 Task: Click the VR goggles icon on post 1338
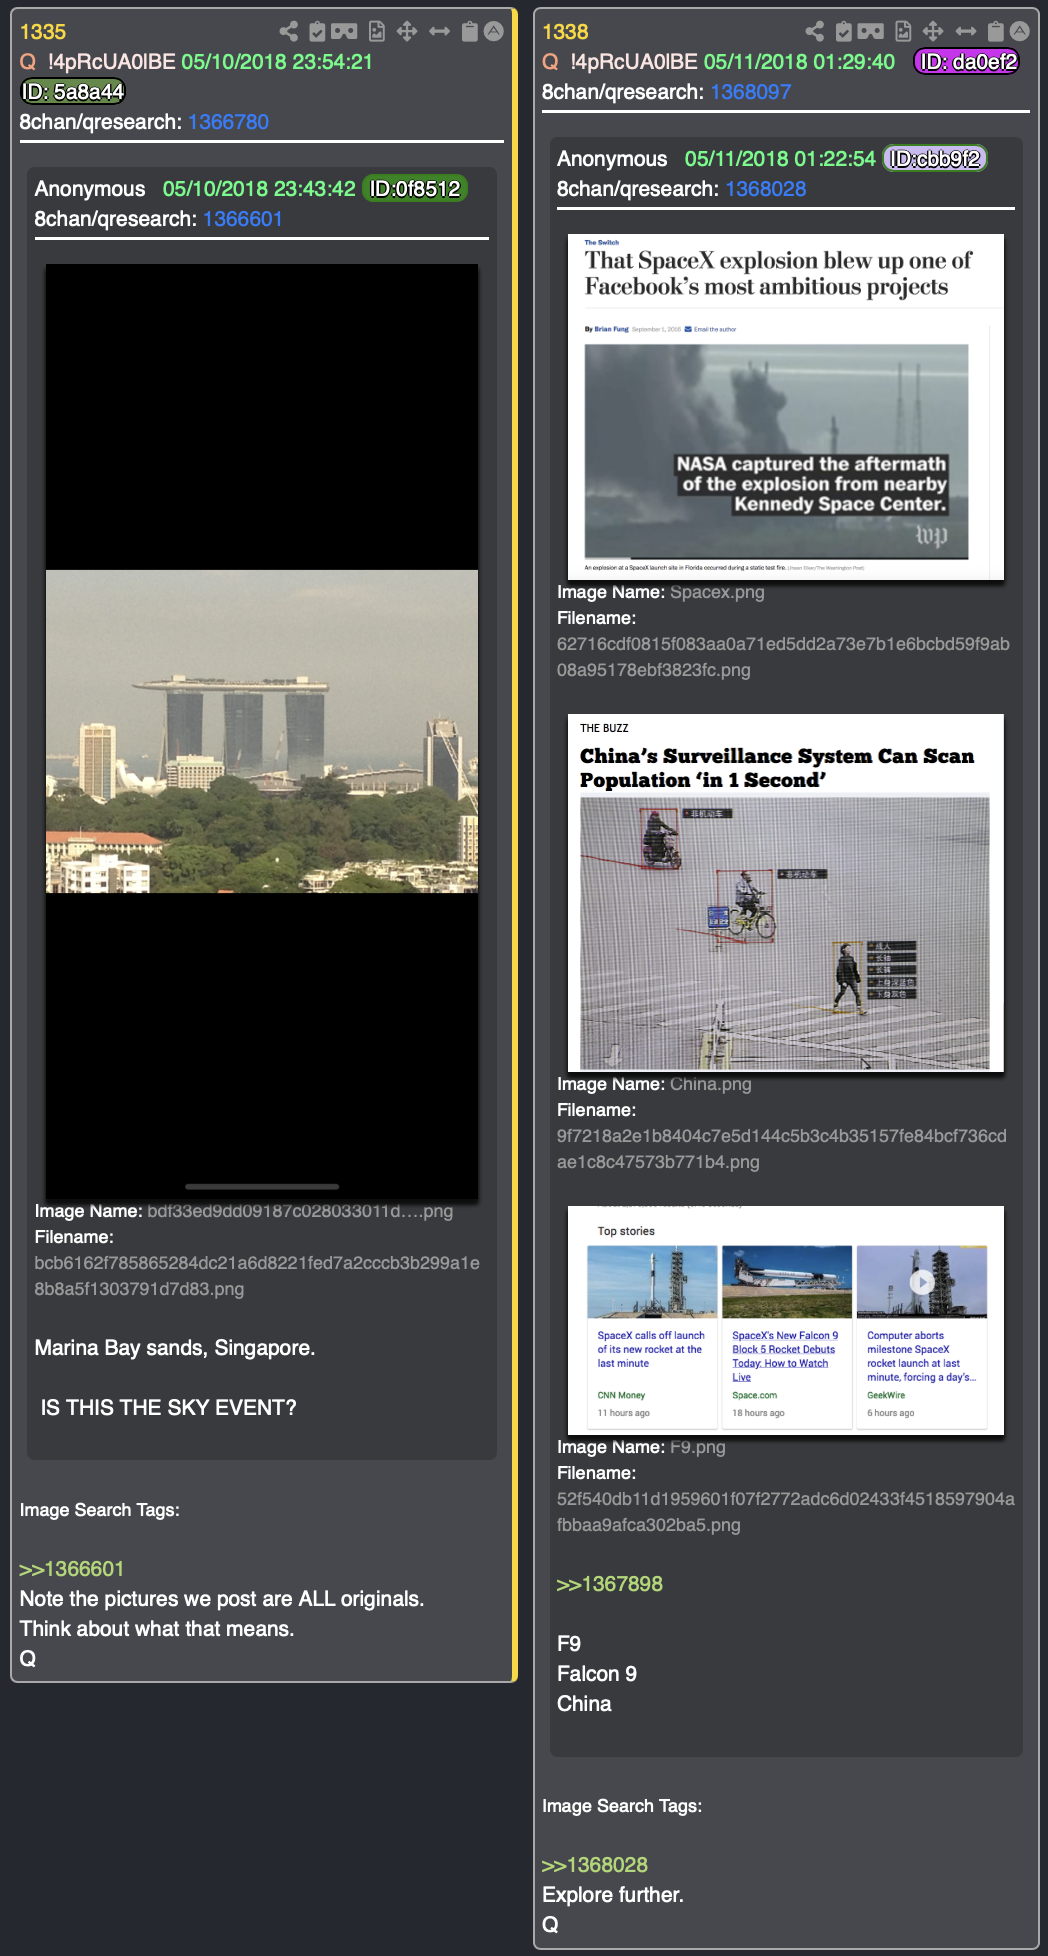pyautogui.click(x=870, y=32)
